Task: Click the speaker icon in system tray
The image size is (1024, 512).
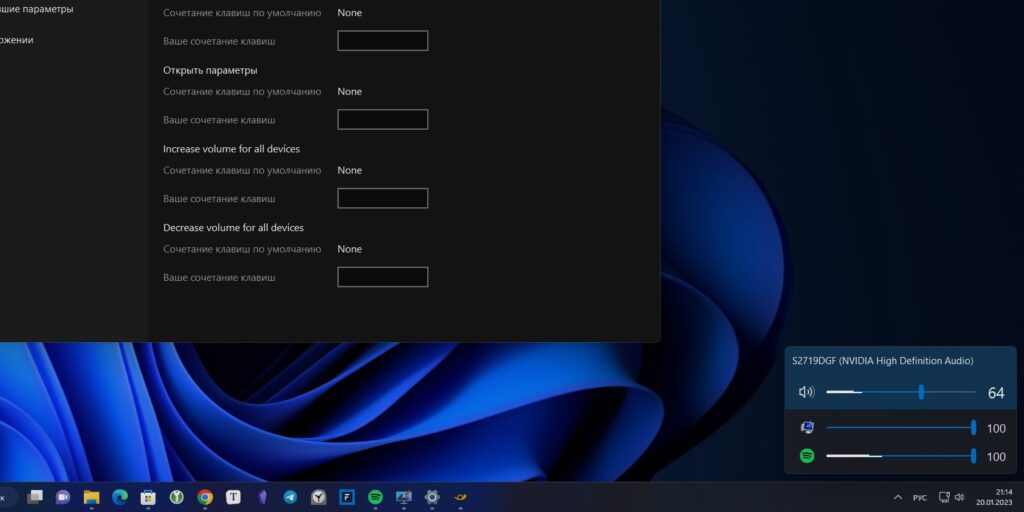Action: [x=959, y=497]
